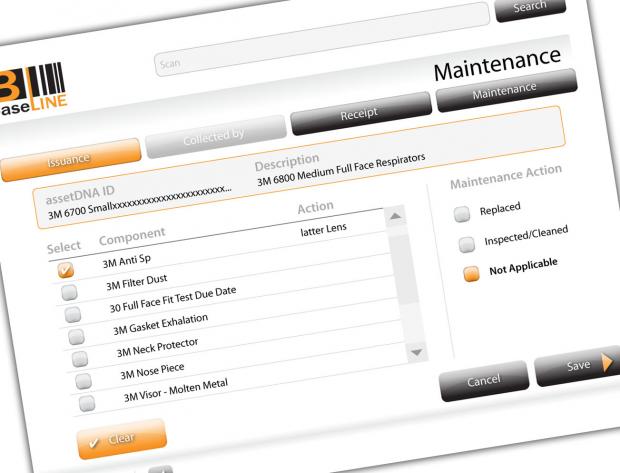620x473 pixels.
Task: Select the Inspected/Cleaned maintenance action
Action: 467,244
